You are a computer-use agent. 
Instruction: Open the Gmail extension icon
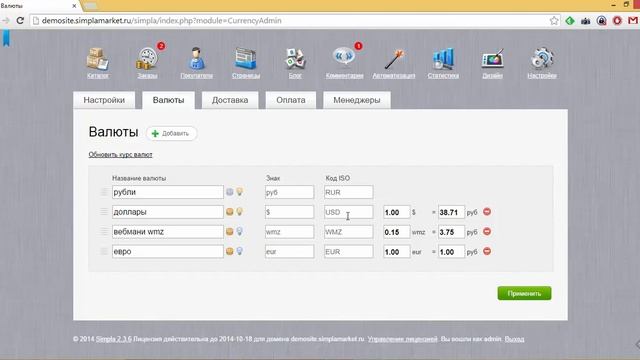tap(633, 20)
